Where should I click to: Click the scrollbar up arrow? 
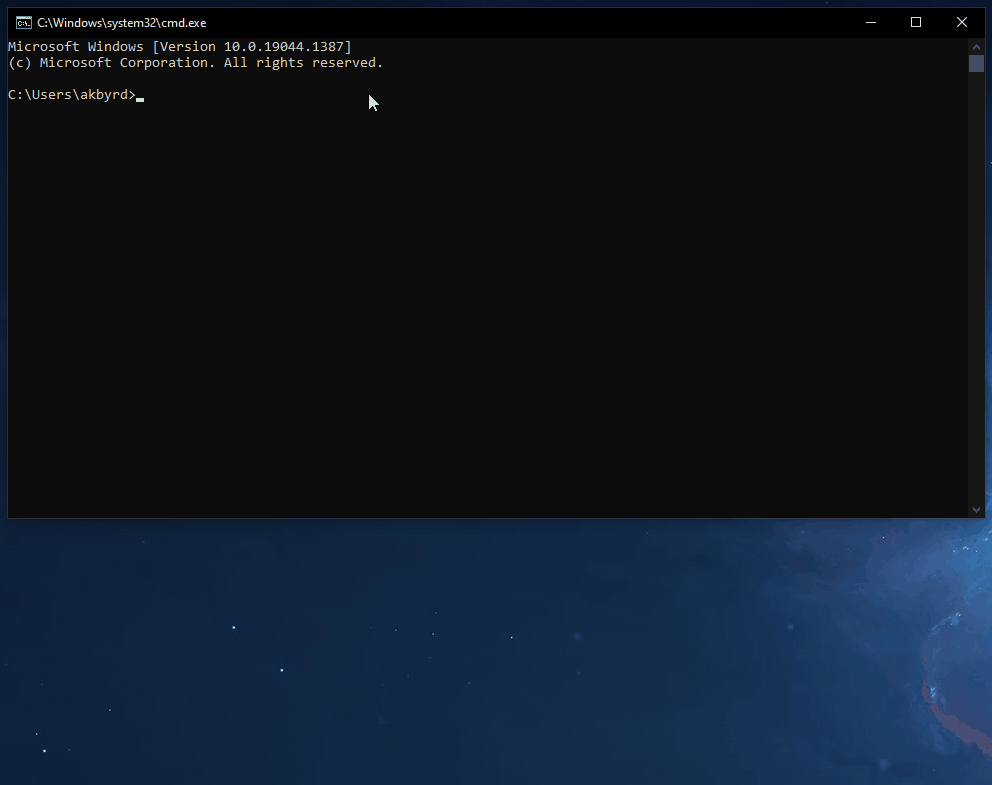(x=976, y=47)
